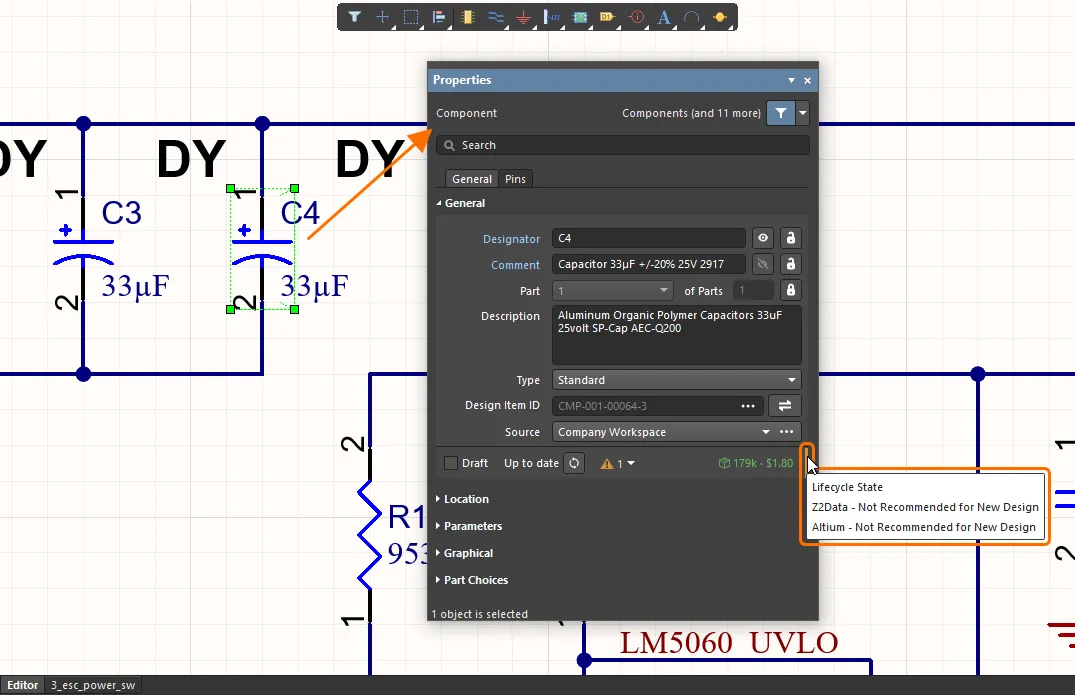Viewport: 1075px width, 695px height.
Task: Select the arc drawing tool
Action: [691, 17]
